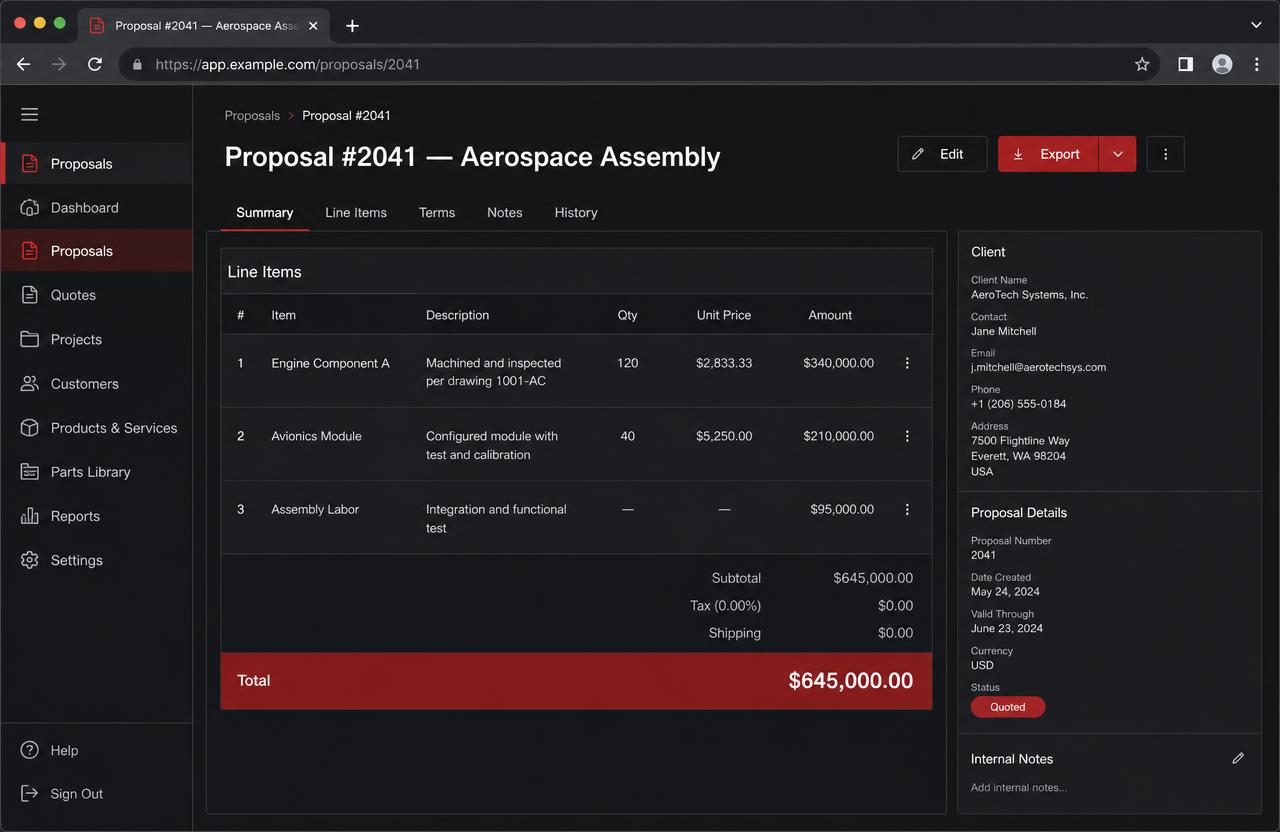Image resolution: width=1280 pixels, height=832 pixels.
Task: Click the Export button
Action: (x=1048, y=154)
